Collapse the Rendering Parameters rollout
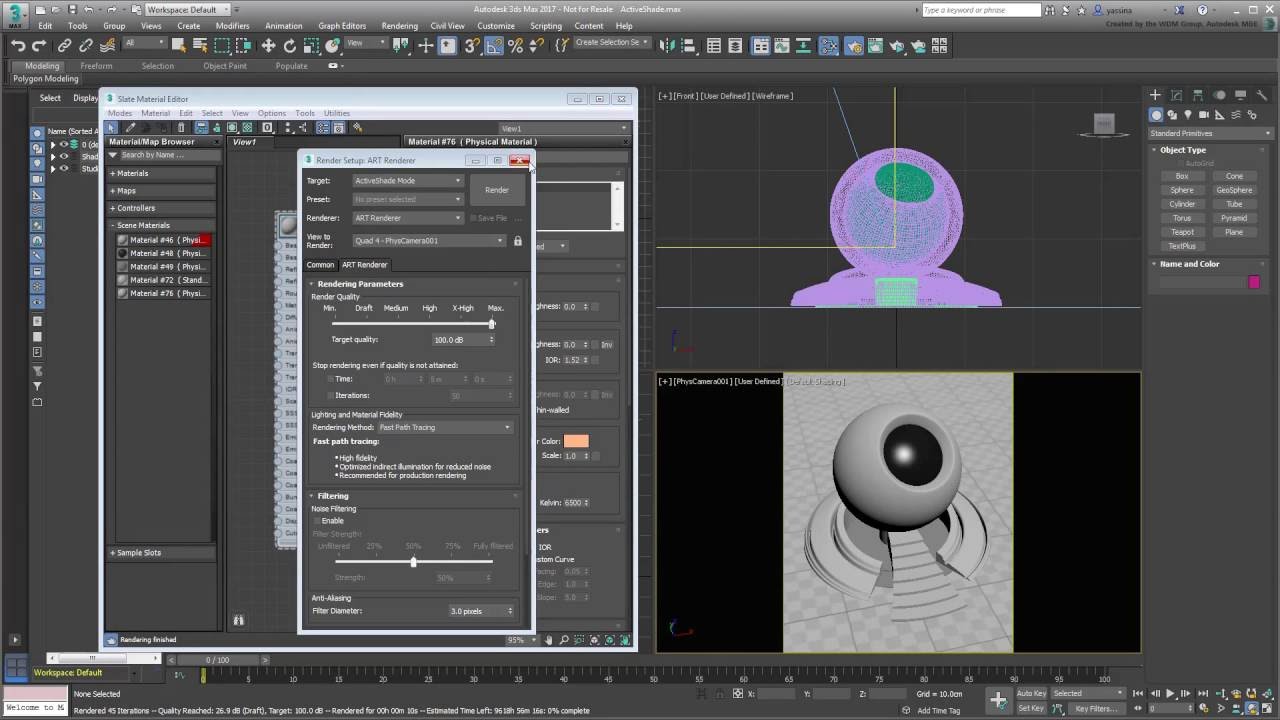 [x=415, y=284]
